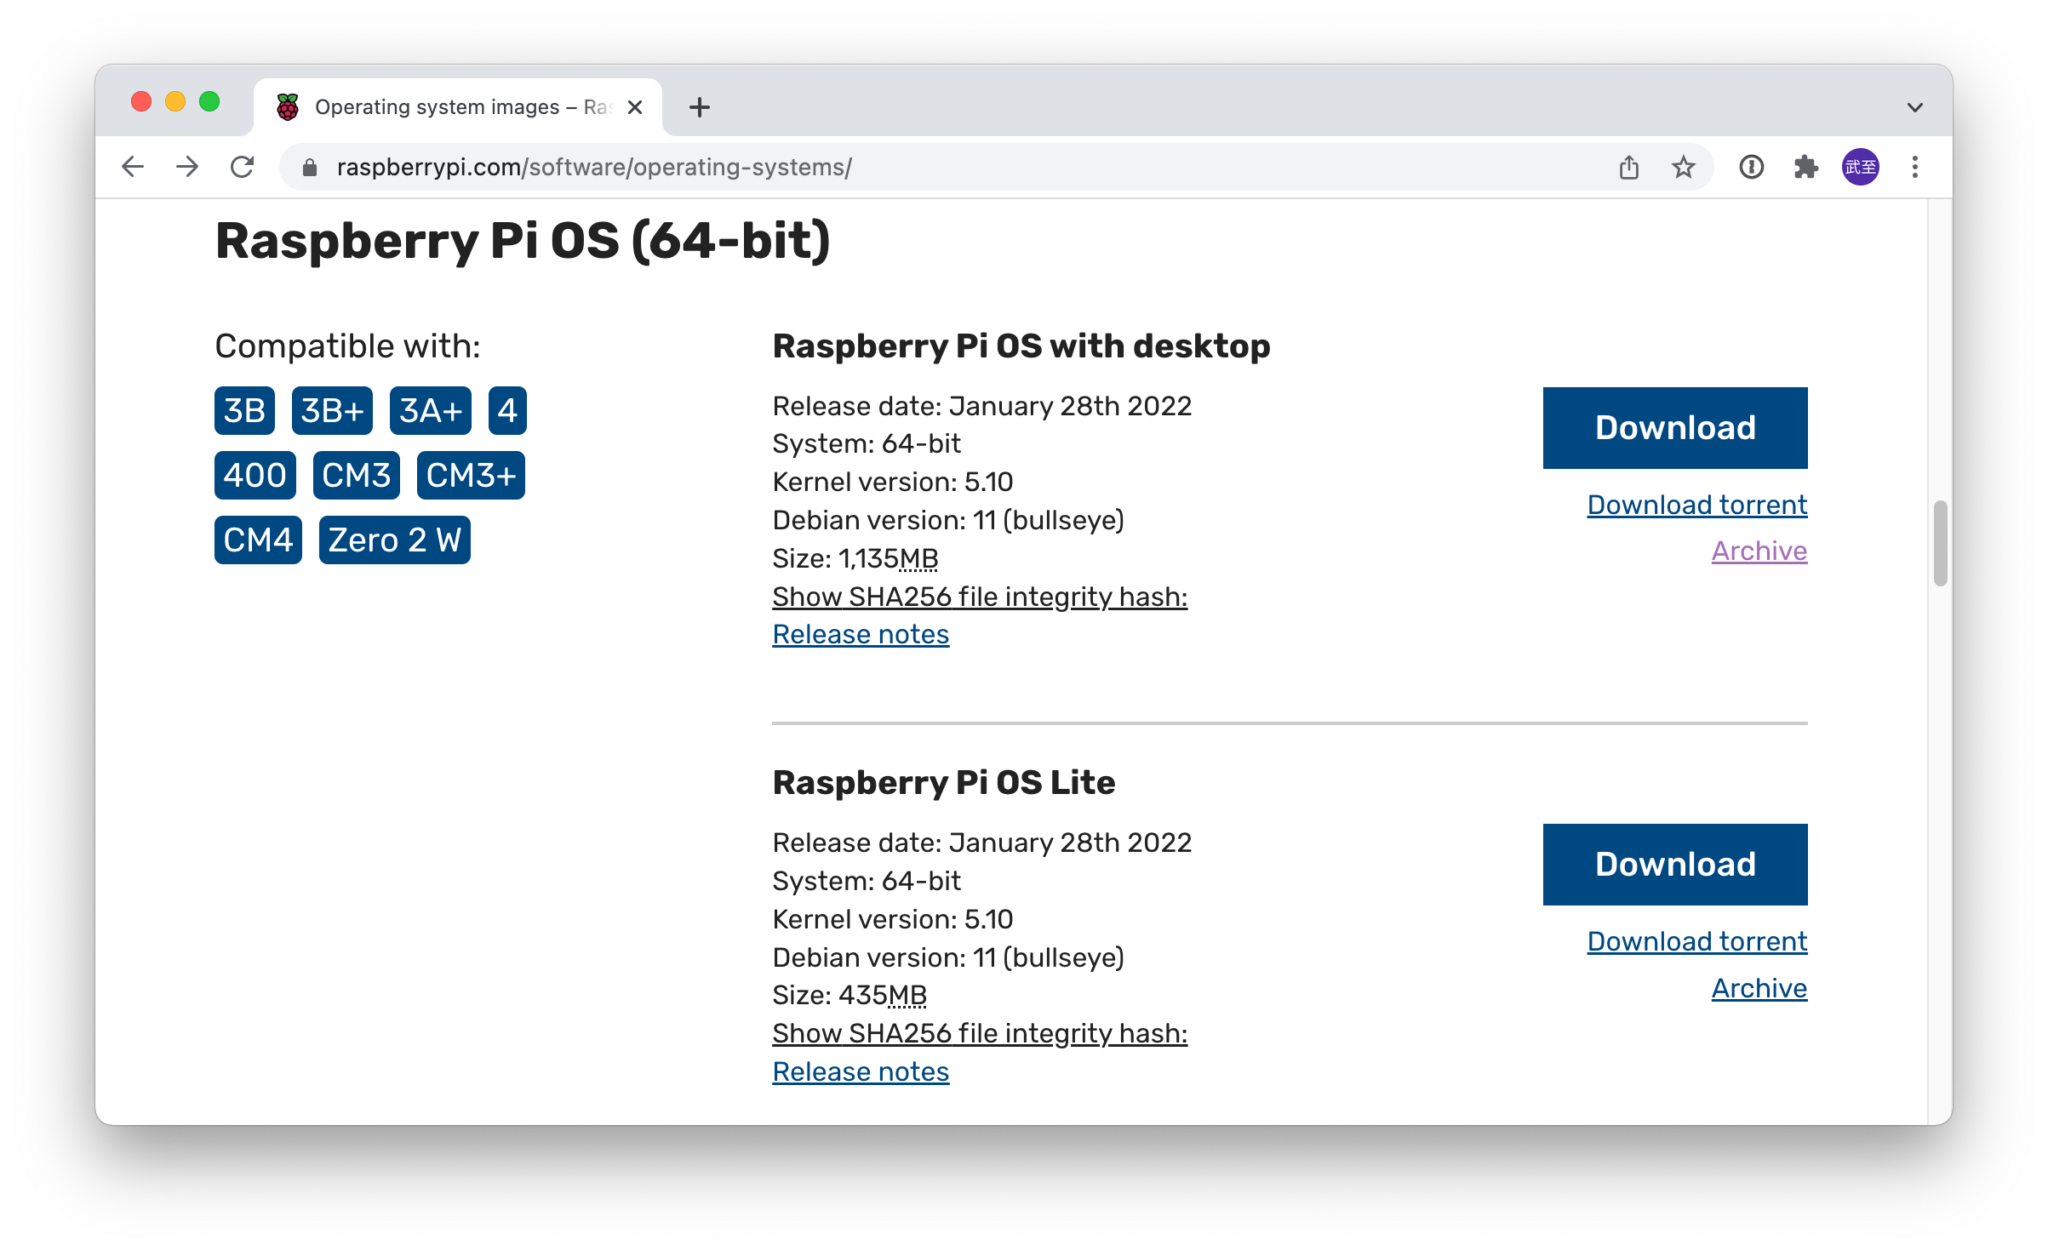Open the Archive for Raspberry Pi OS Lite
The height and width of the screenshot is (1251, 2048).
1758,987
